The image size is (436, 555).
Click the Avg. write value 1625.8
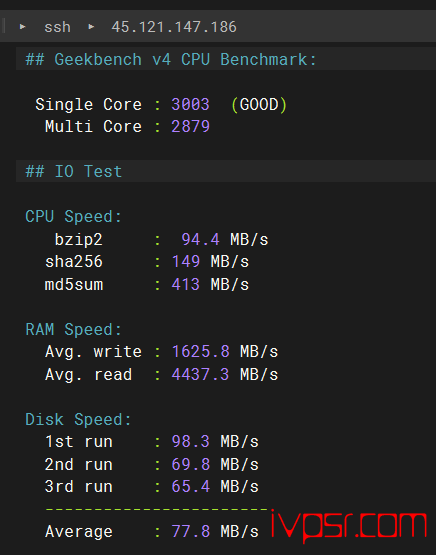click(x=200, y=352)
